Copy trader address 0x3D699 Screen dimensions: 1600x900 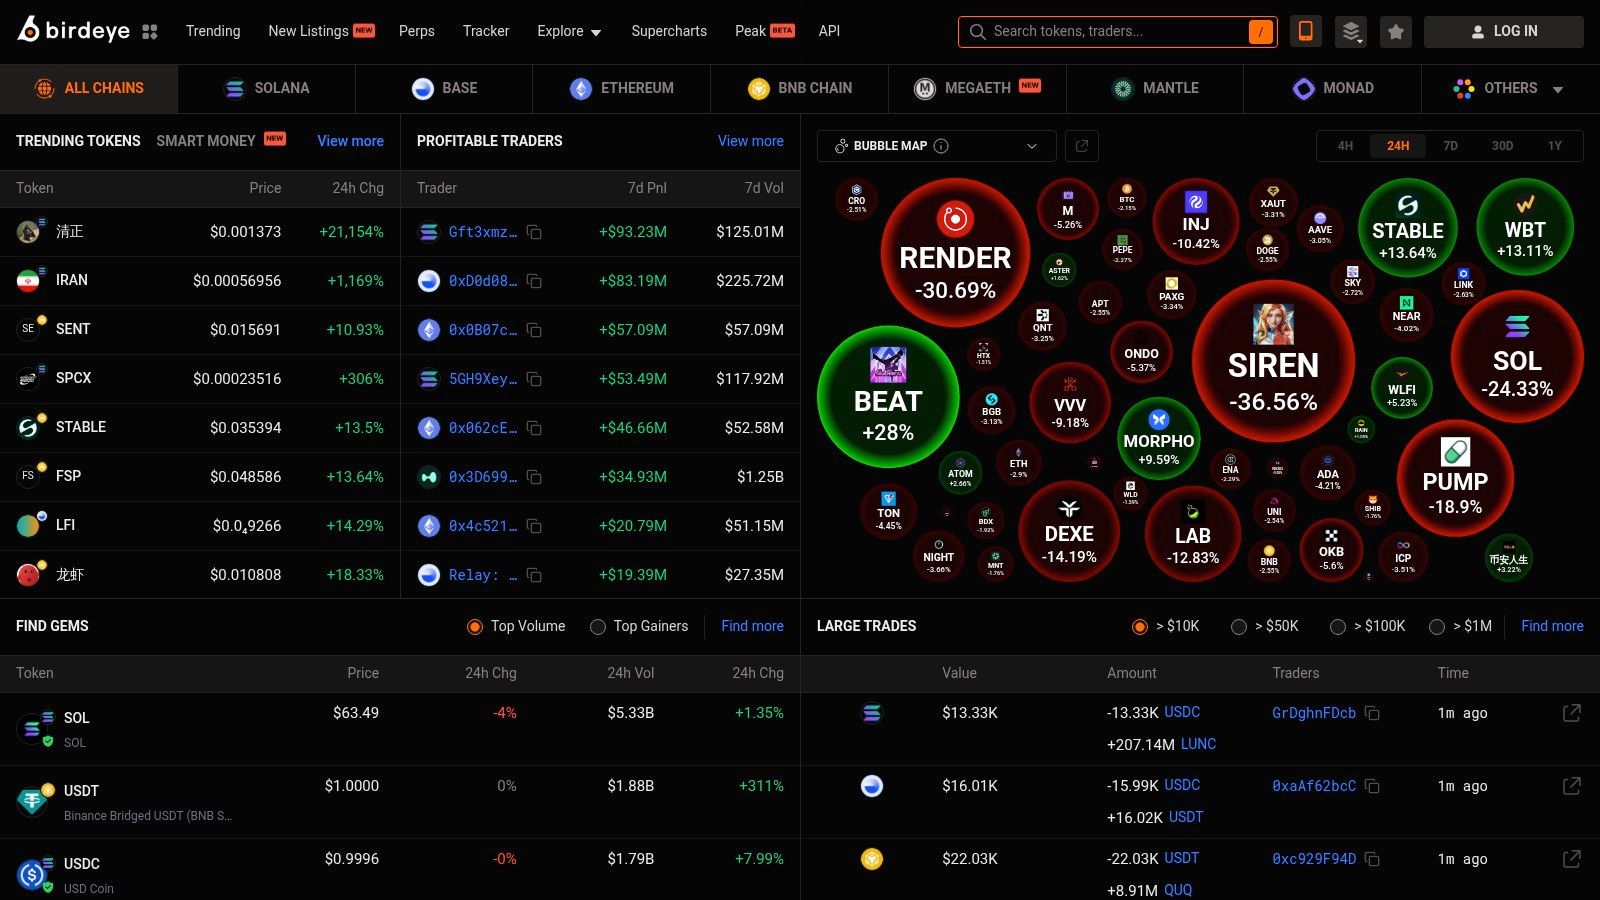(x=534, y=477)
